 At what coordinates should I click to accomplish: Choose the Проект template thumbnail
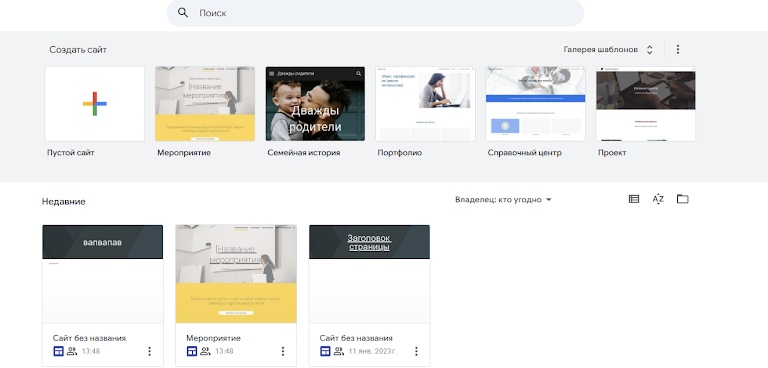646,104
